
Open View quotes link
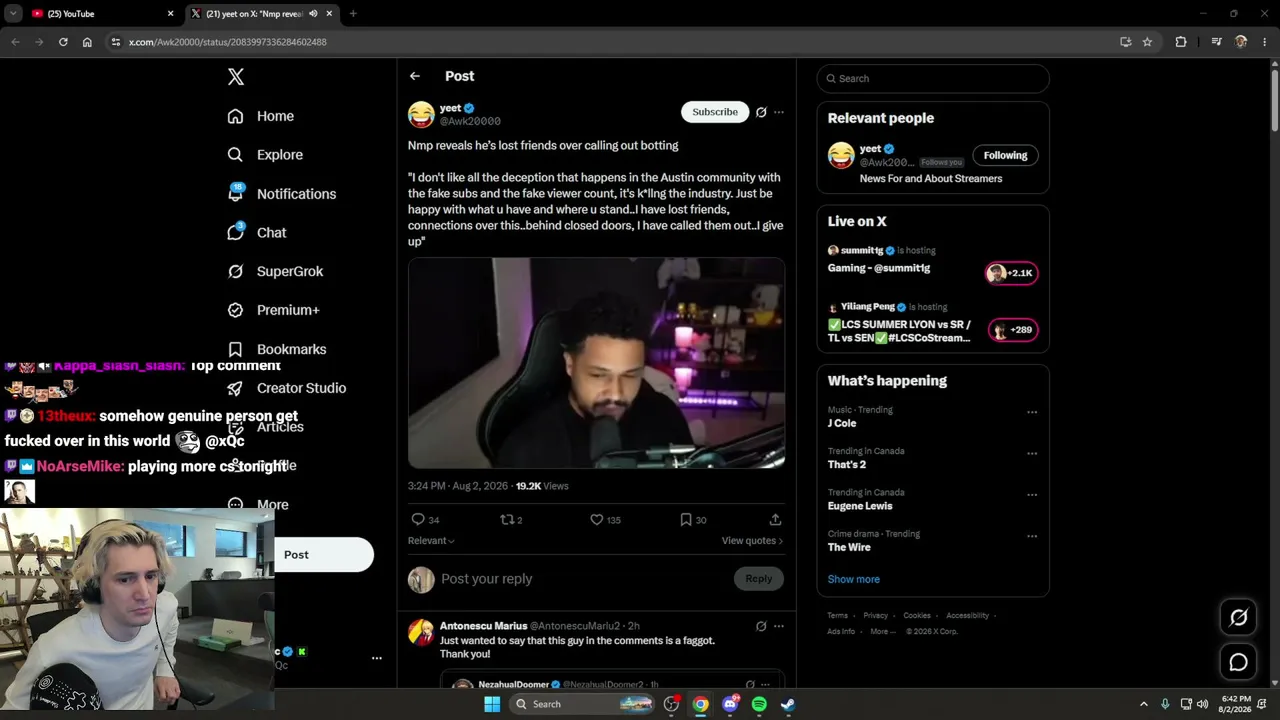click(x=752, y=541)
